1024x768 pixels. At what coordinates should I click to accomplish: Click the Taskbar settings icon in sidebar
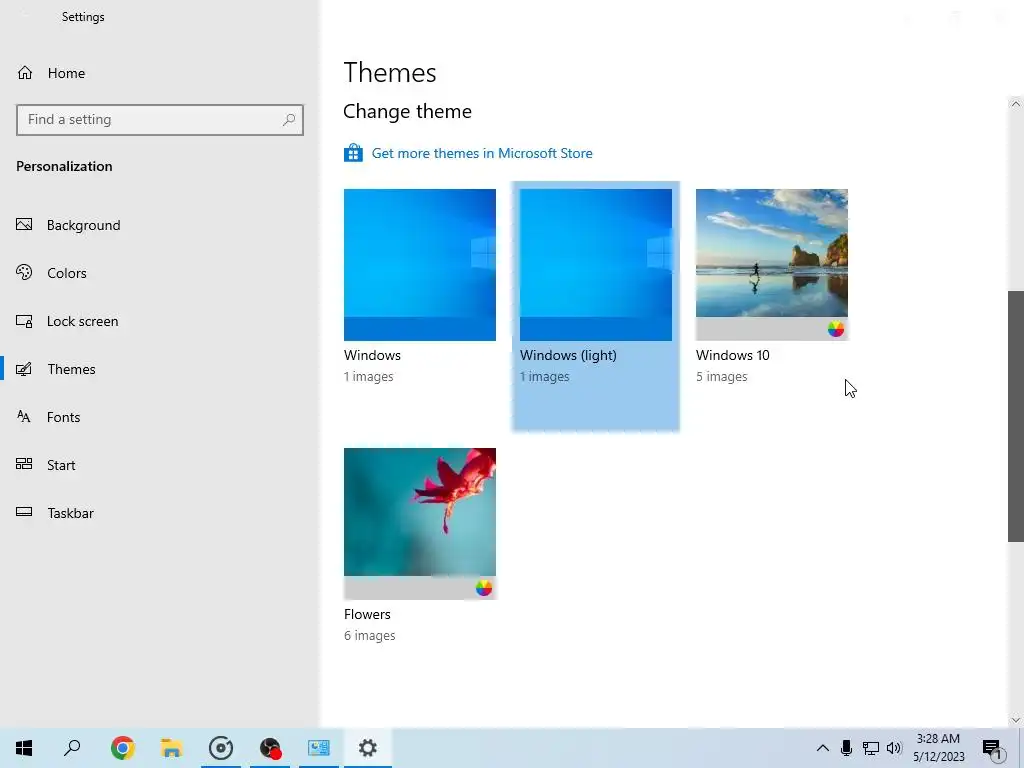pos(24,512)
